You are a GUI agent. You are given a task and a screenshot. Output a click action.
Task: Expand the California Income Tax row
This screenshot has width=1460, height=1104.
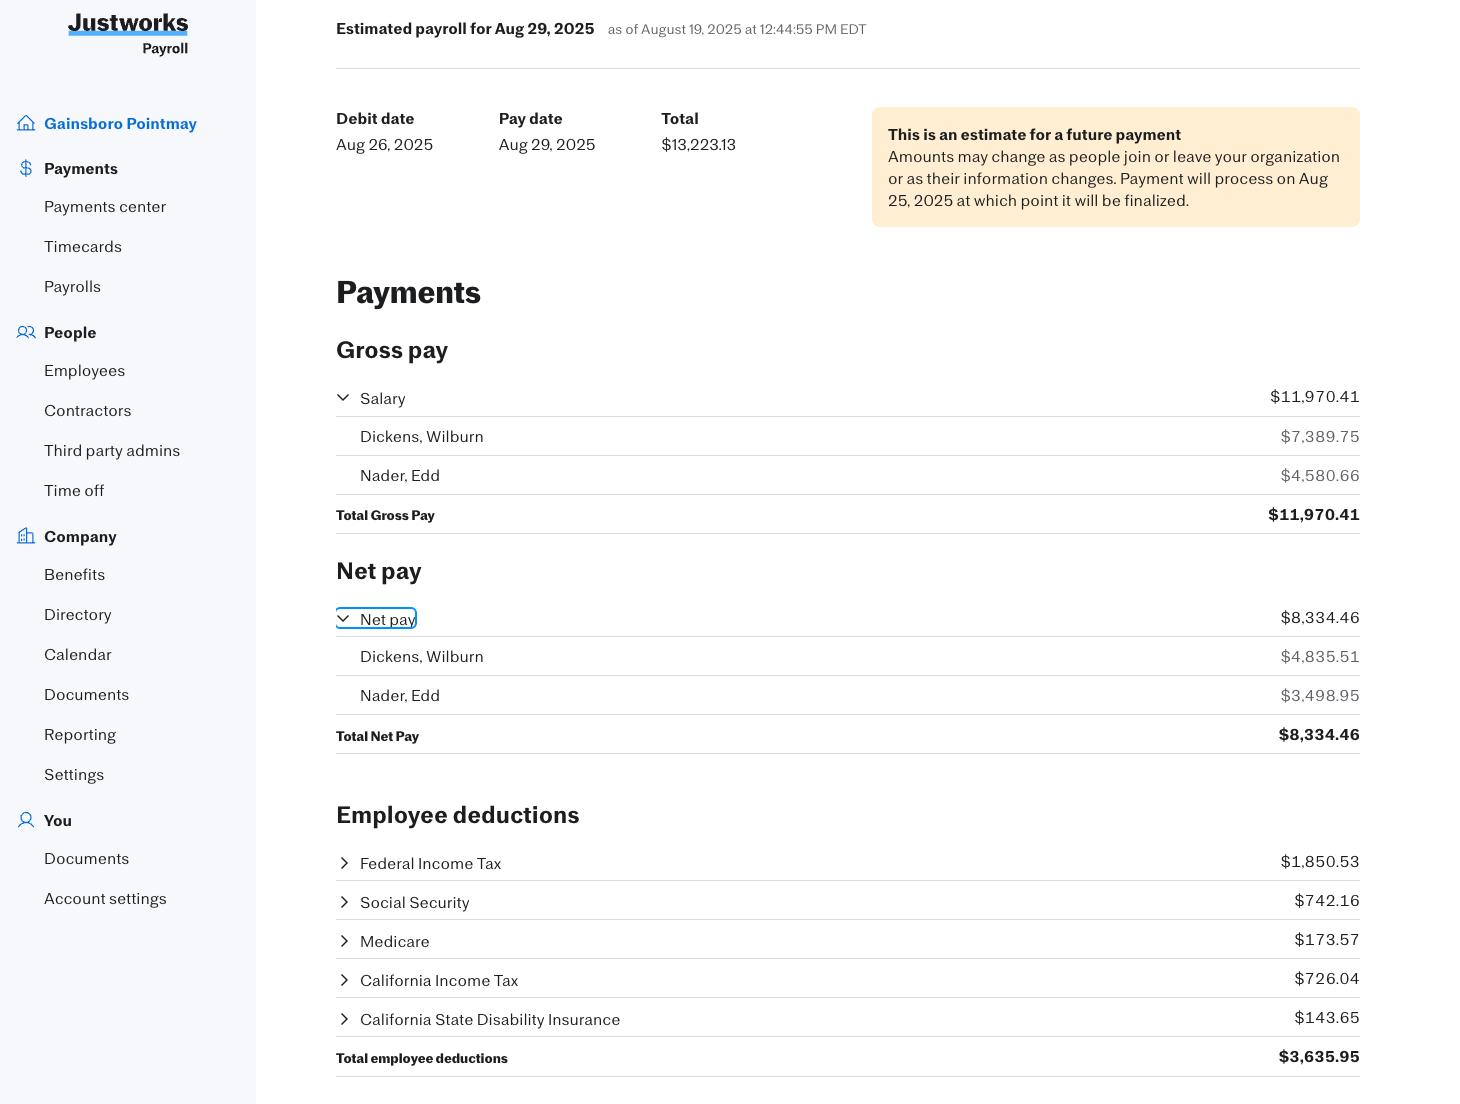pos(344,980)
